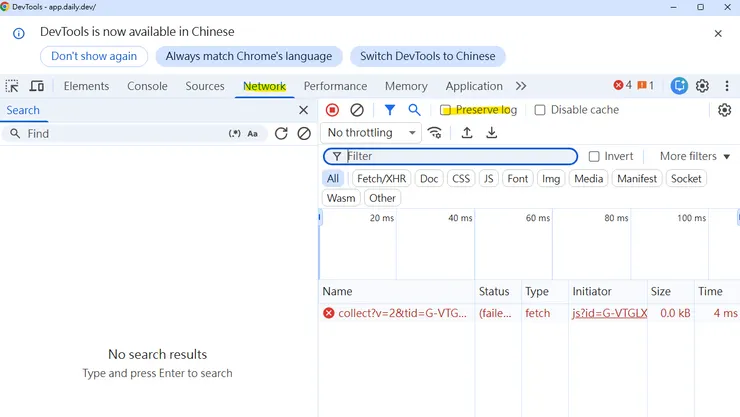Clear the network log
Viewport: 740px width, 417px height.
(x=357, y=110)
